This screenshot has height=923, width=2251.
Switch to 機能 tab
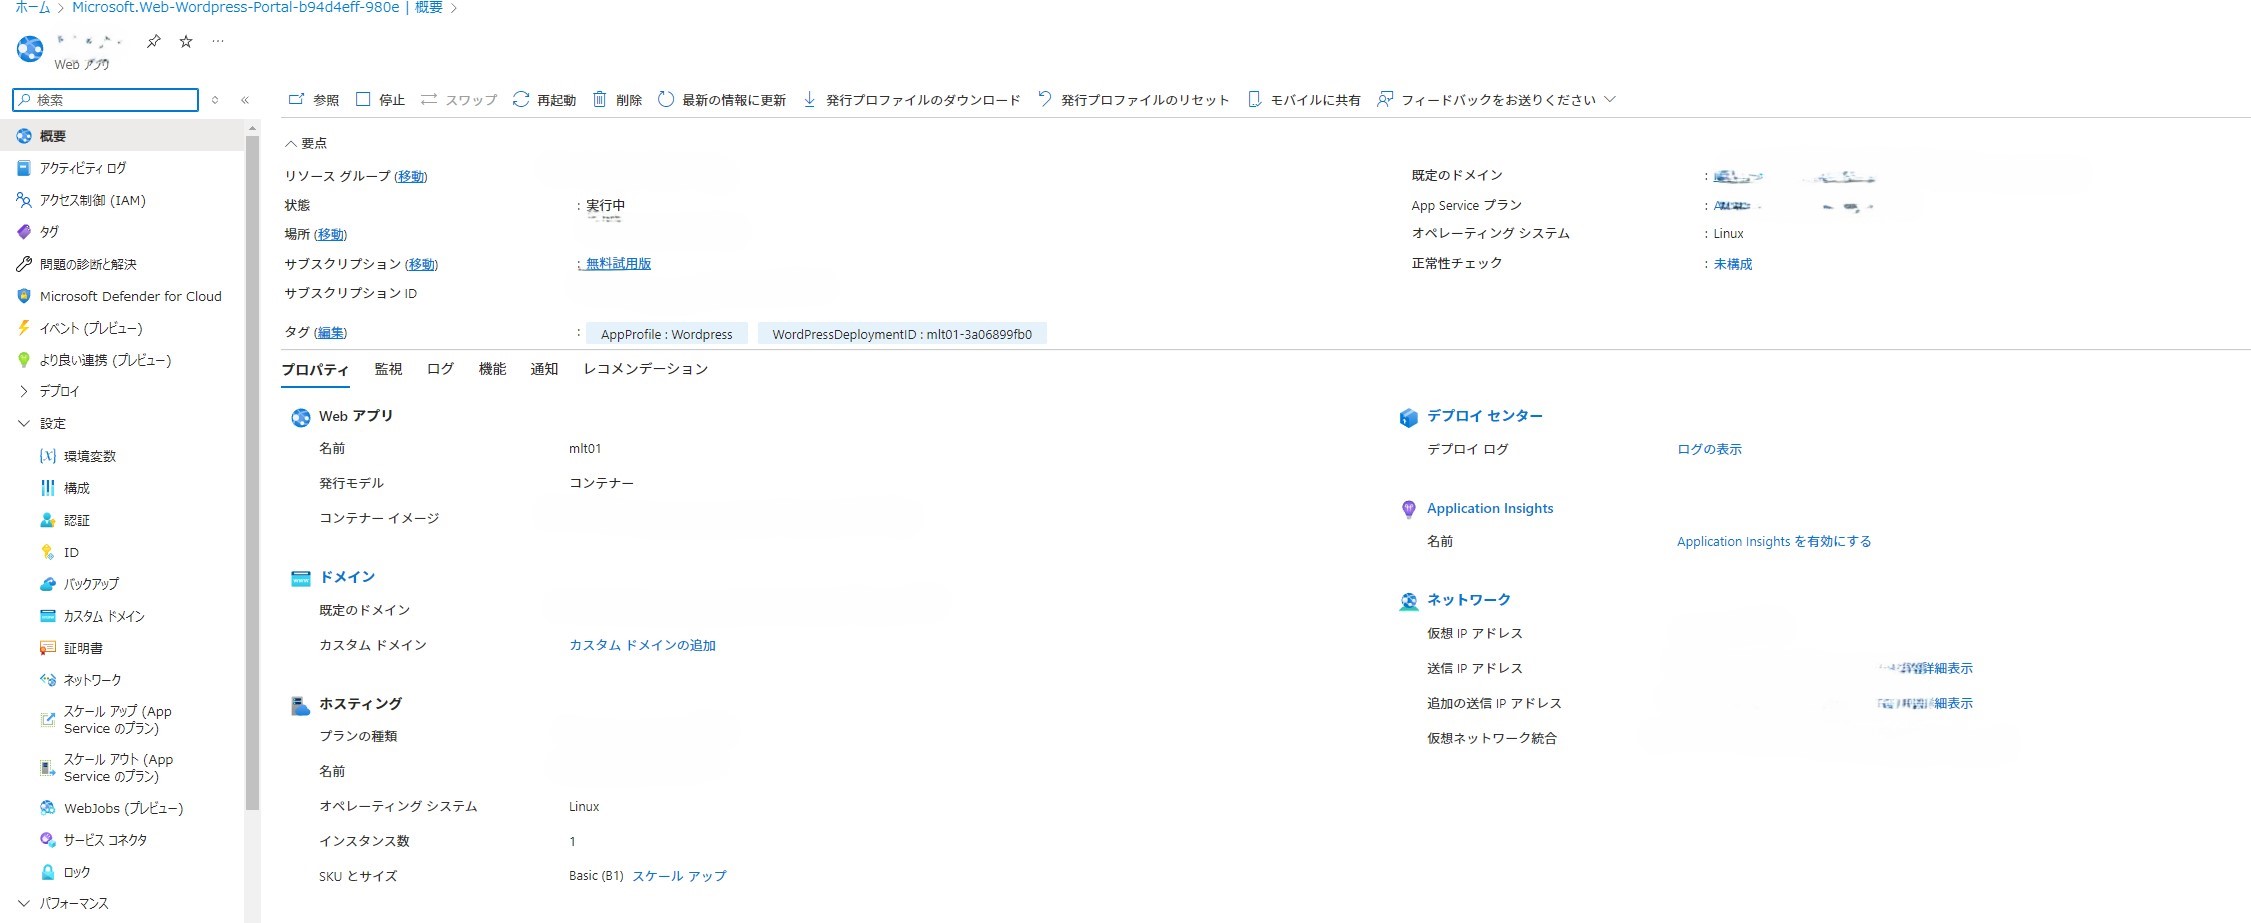pos(492,369)
